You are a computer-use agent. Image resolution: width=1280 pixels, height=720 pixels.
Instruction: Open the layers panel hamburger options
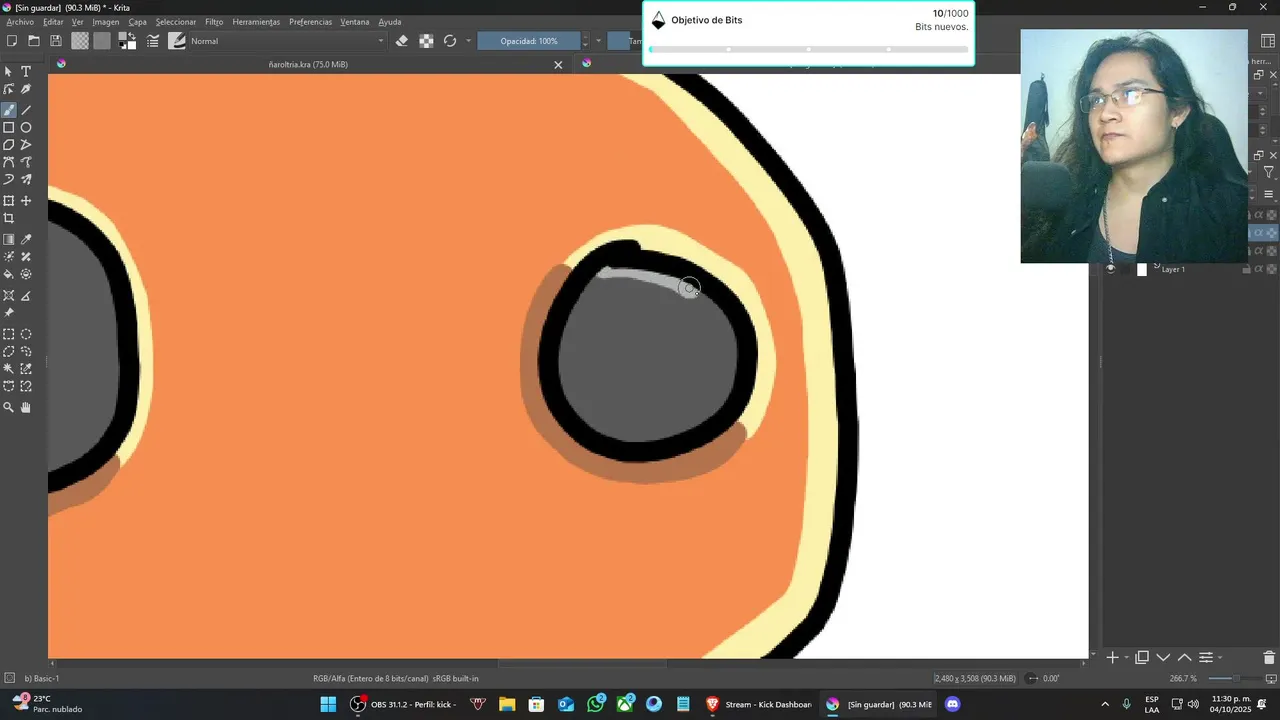(x=1269, y=194)
